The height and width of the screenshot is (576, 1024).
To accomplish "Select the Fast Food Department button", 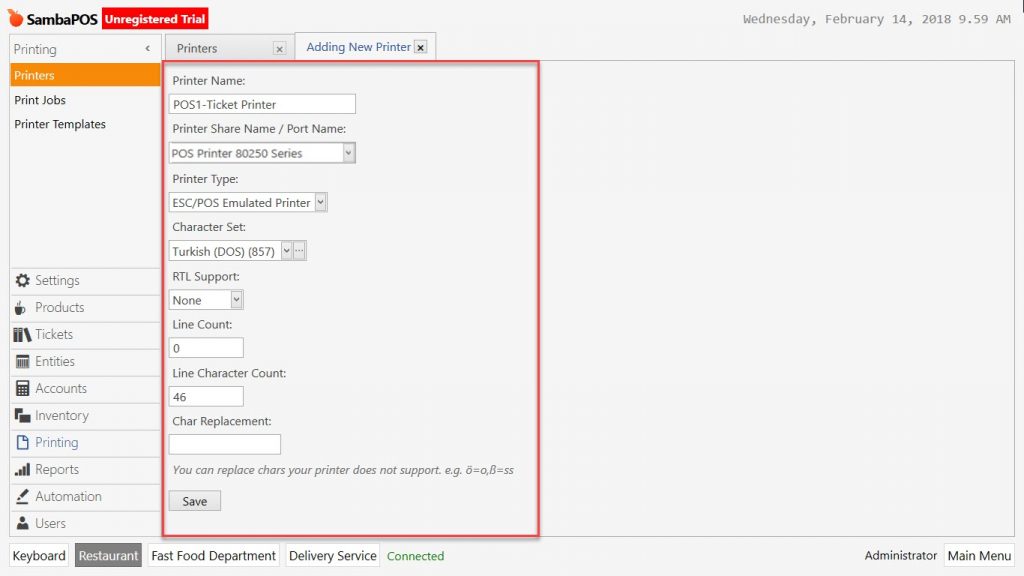I will 214,556.
